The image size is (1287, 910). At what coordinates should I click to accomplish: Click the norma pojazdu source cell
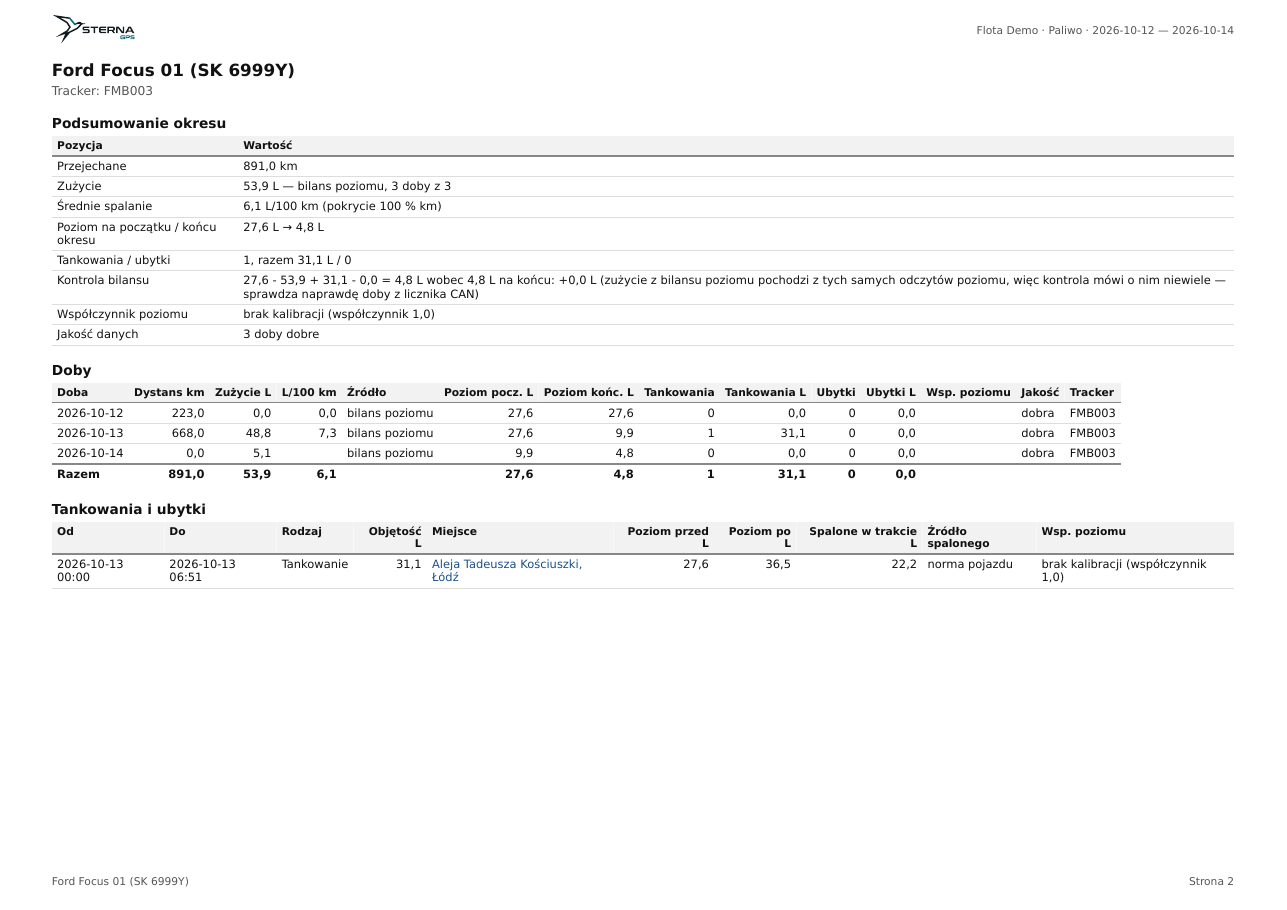pyautogui.click(x=970, y=564)
